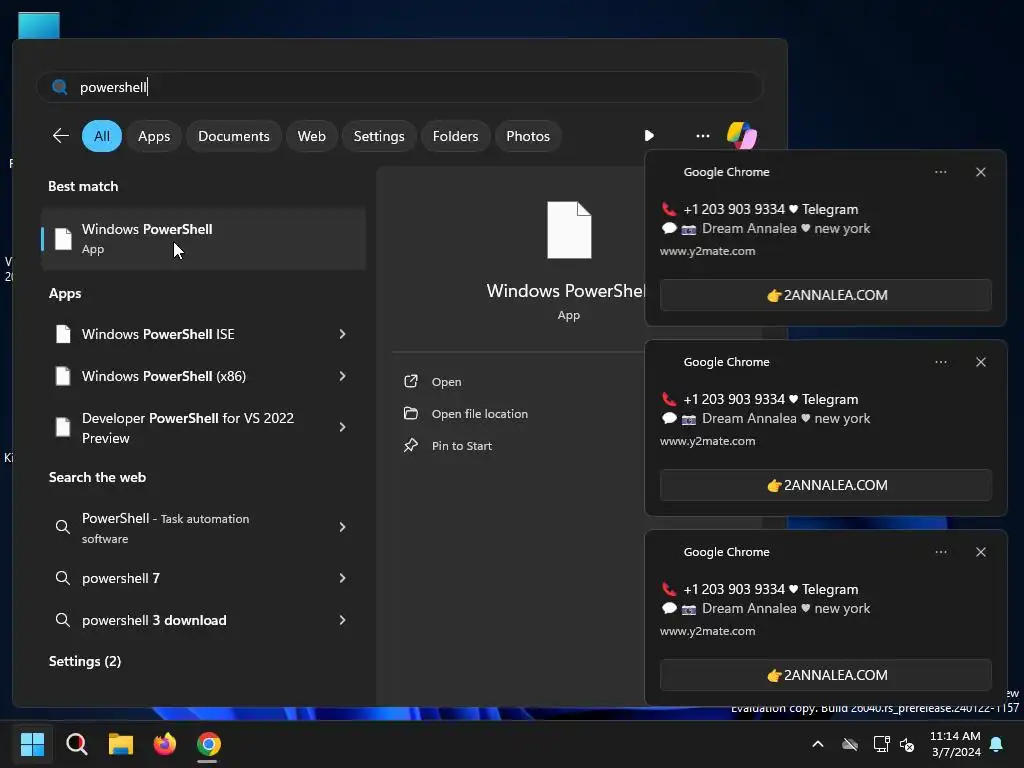The height and width of the screenshot is (768, 1024).
Task: Open the Copilot icon in search panel
Action: [742, 136]
